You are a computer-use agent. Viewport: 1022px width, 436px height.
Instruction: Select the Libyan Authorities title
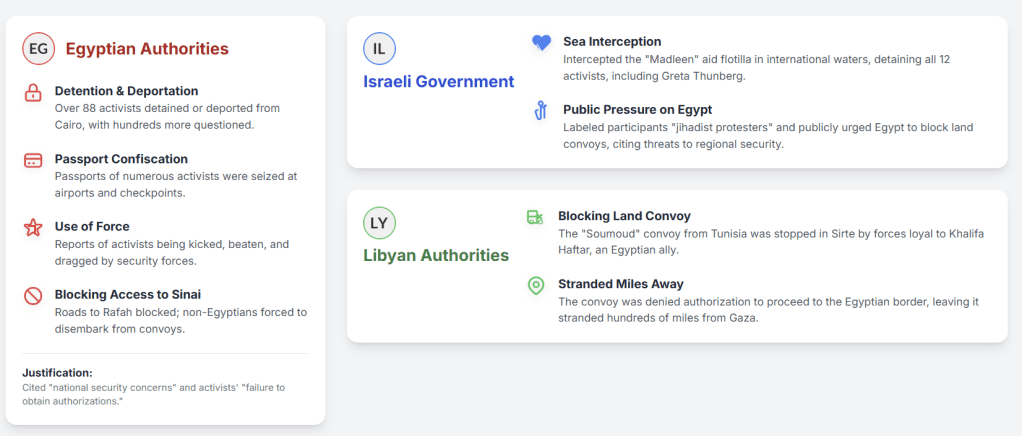click(x=435, y=255)
